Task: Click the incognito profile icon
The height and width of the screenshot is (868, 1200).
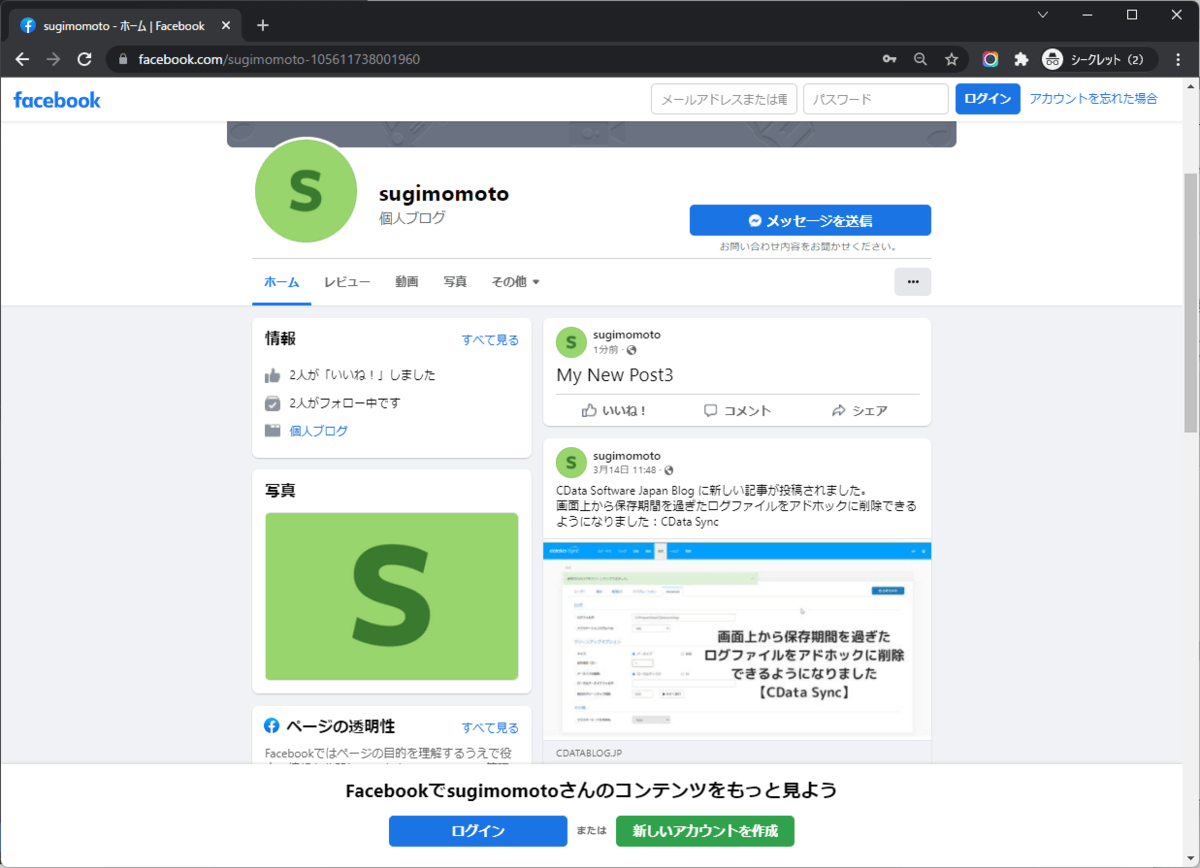Action: (1052, 59)
